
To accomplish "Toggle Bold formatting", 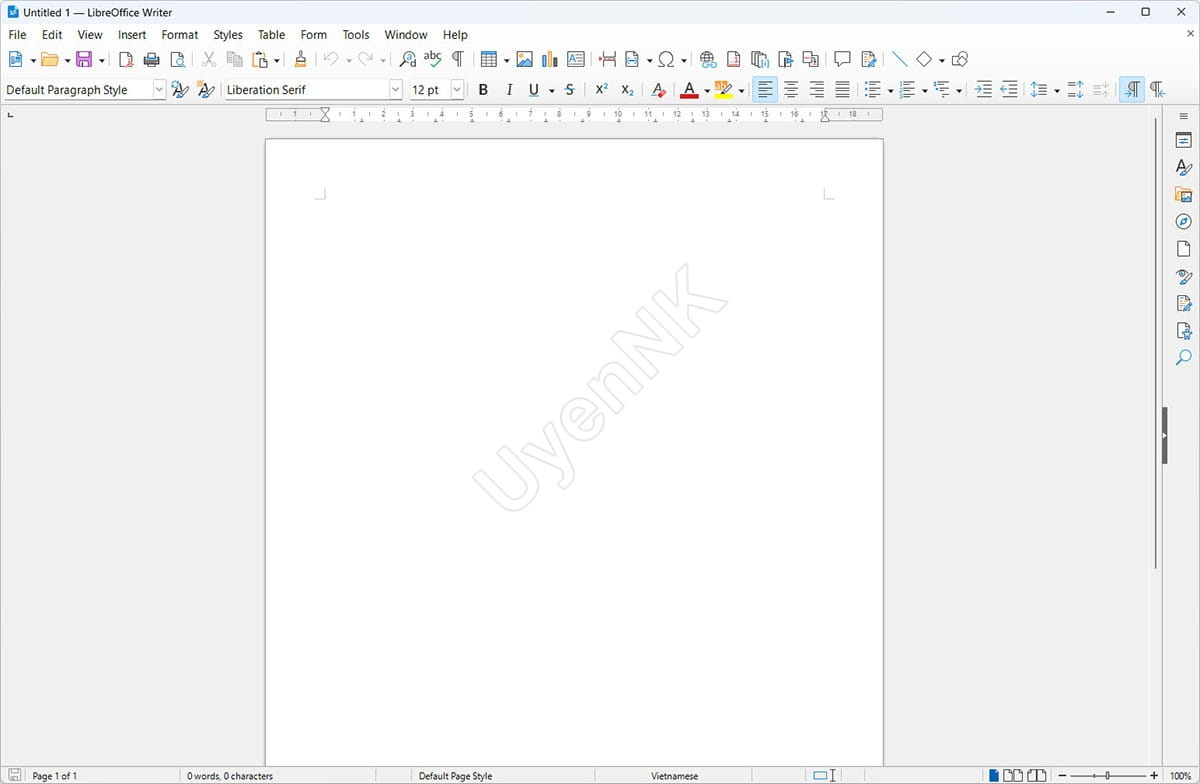I will (x=483, y=90).
